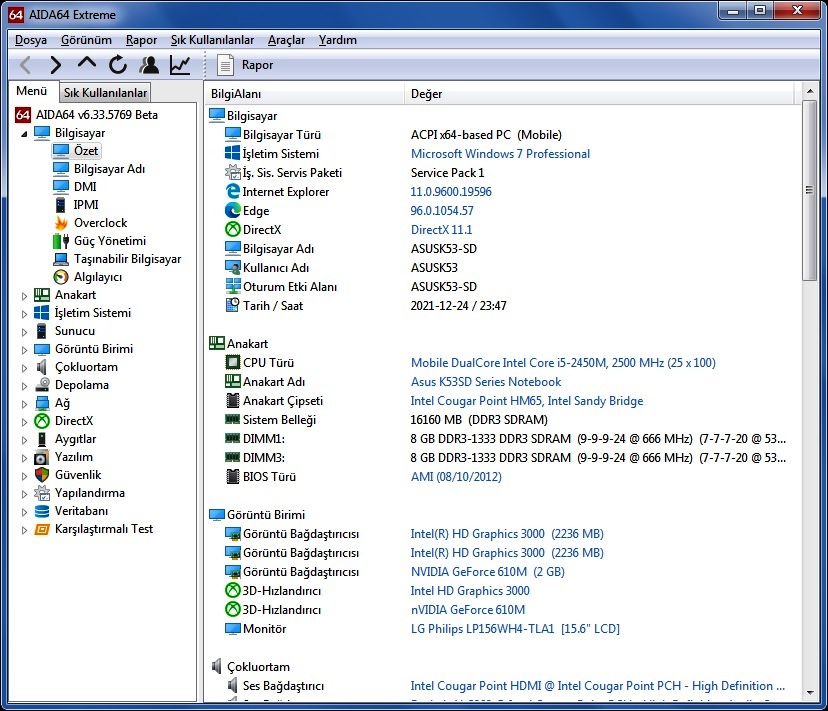The image size is (828, 711).
Task: Open the AMI (08/10/2012) BIOS link
Action: click(x=456, y=477)
